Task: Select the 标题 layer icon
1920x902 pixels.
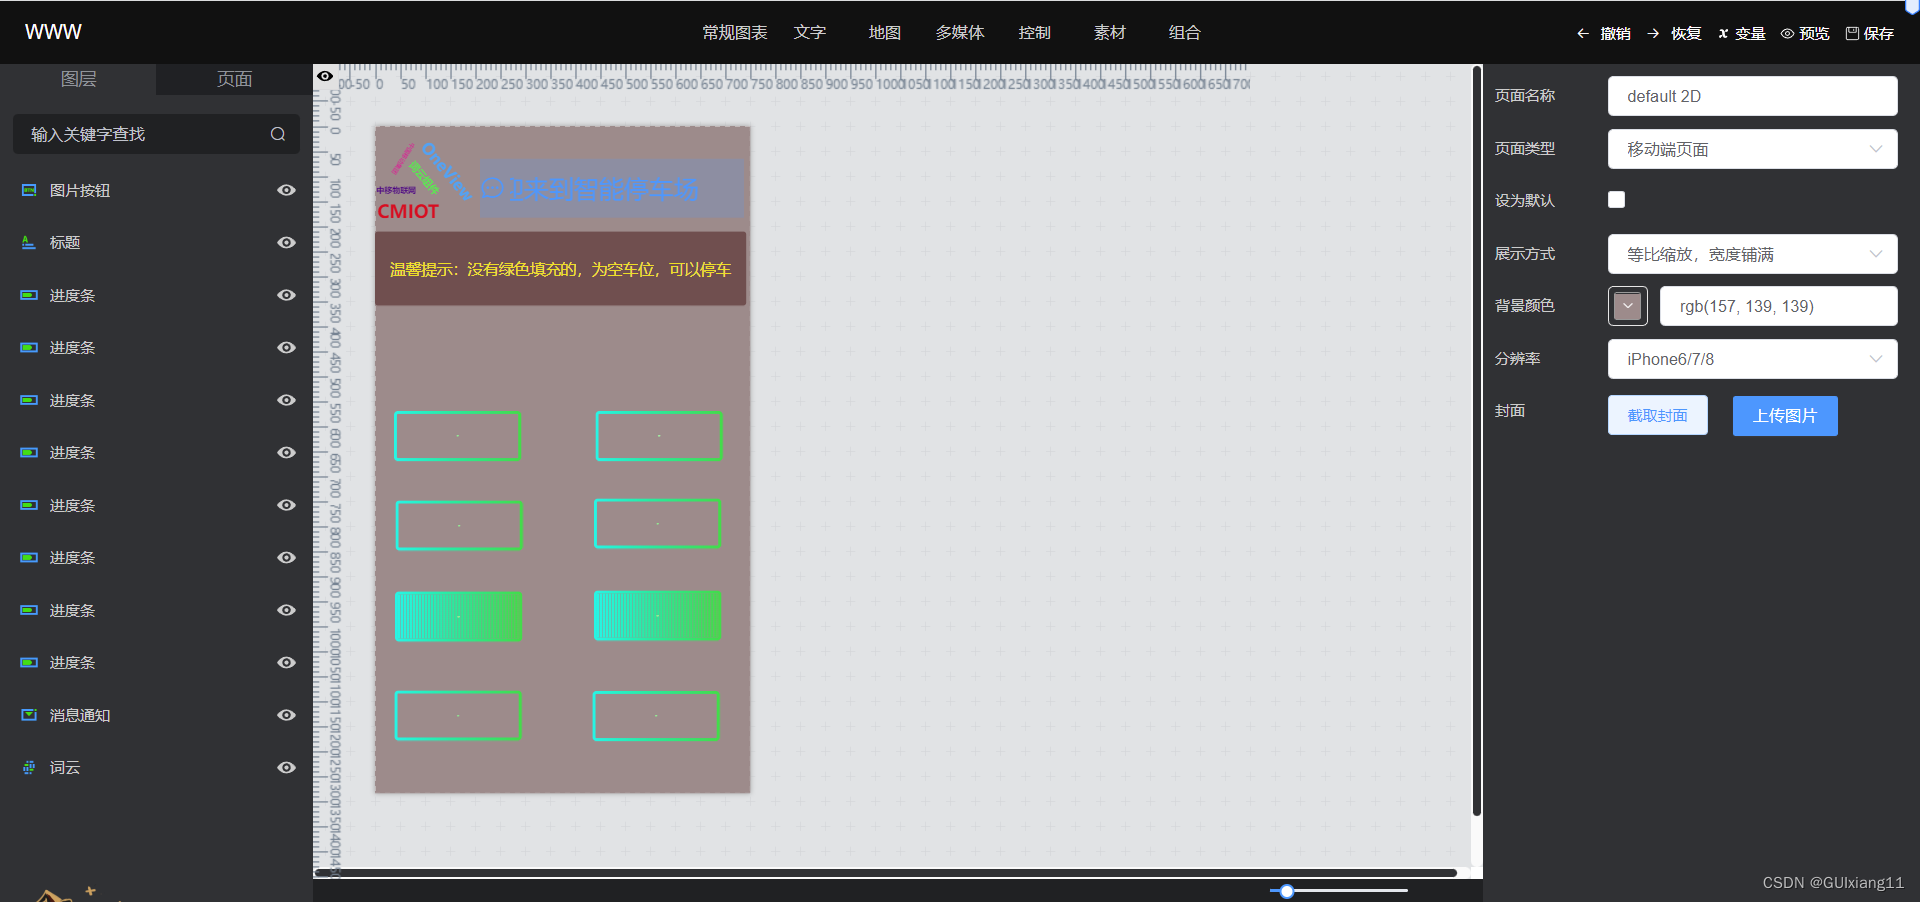Action: 29,242
